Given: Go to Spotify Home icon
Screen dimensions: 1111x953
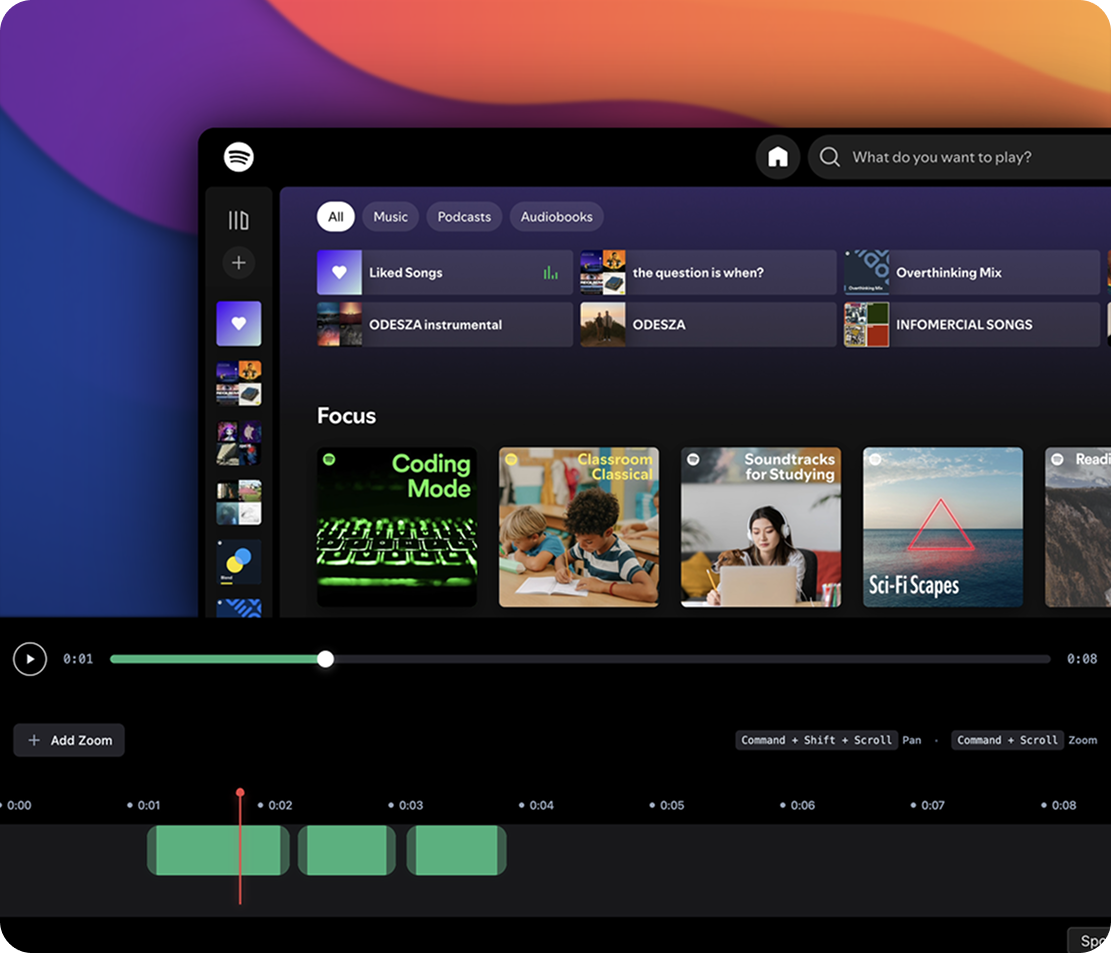Looking at the screenshot, I should [778, 157].
